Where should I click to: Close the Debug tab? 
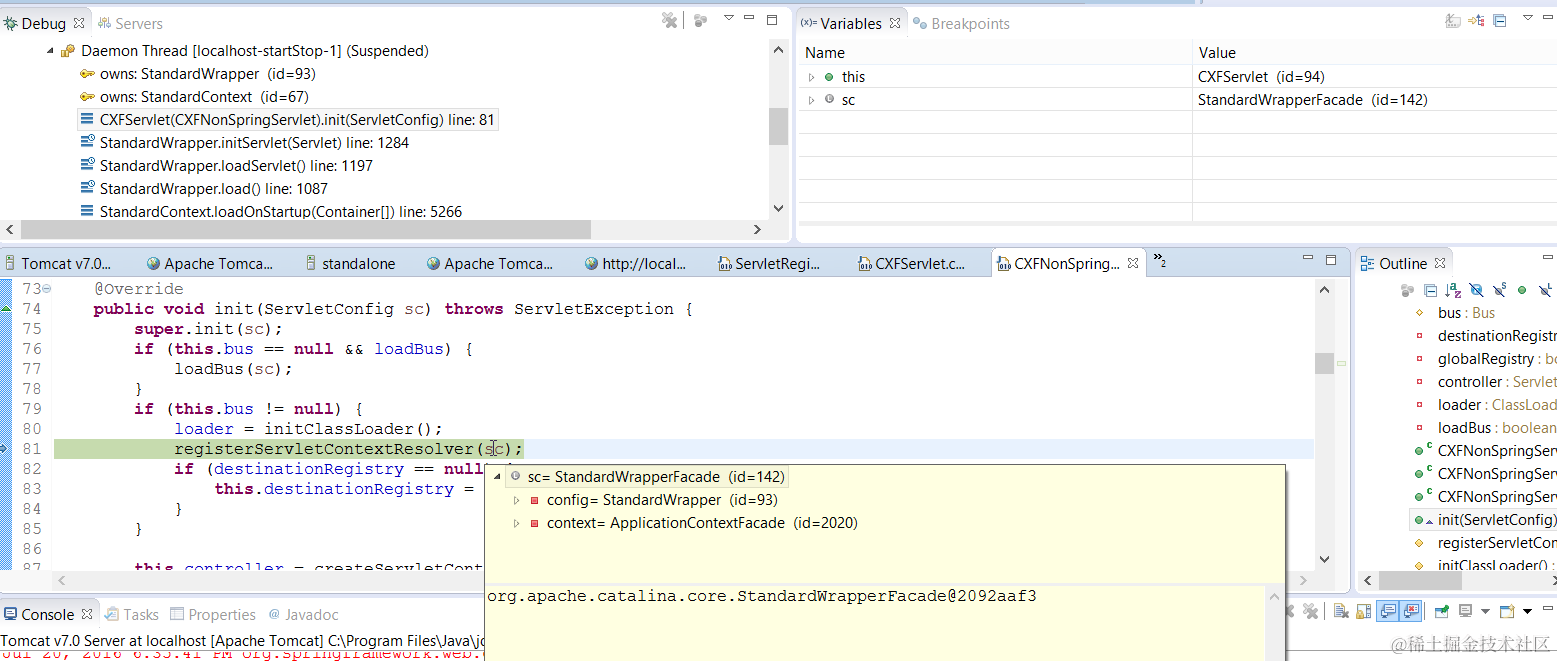click(x=79, y=23)
